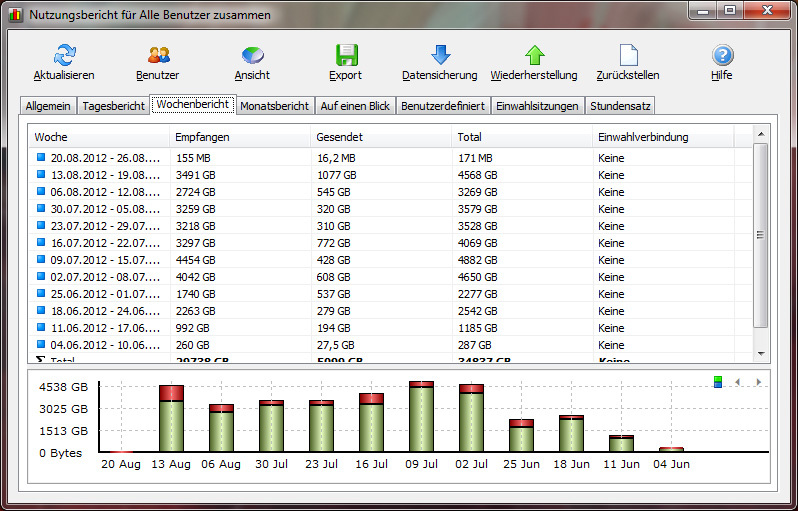Start Datensicherung with the blue arrow
Image resolution: width=798 pixels, height=511 pixels.
[x=440, y=55]
